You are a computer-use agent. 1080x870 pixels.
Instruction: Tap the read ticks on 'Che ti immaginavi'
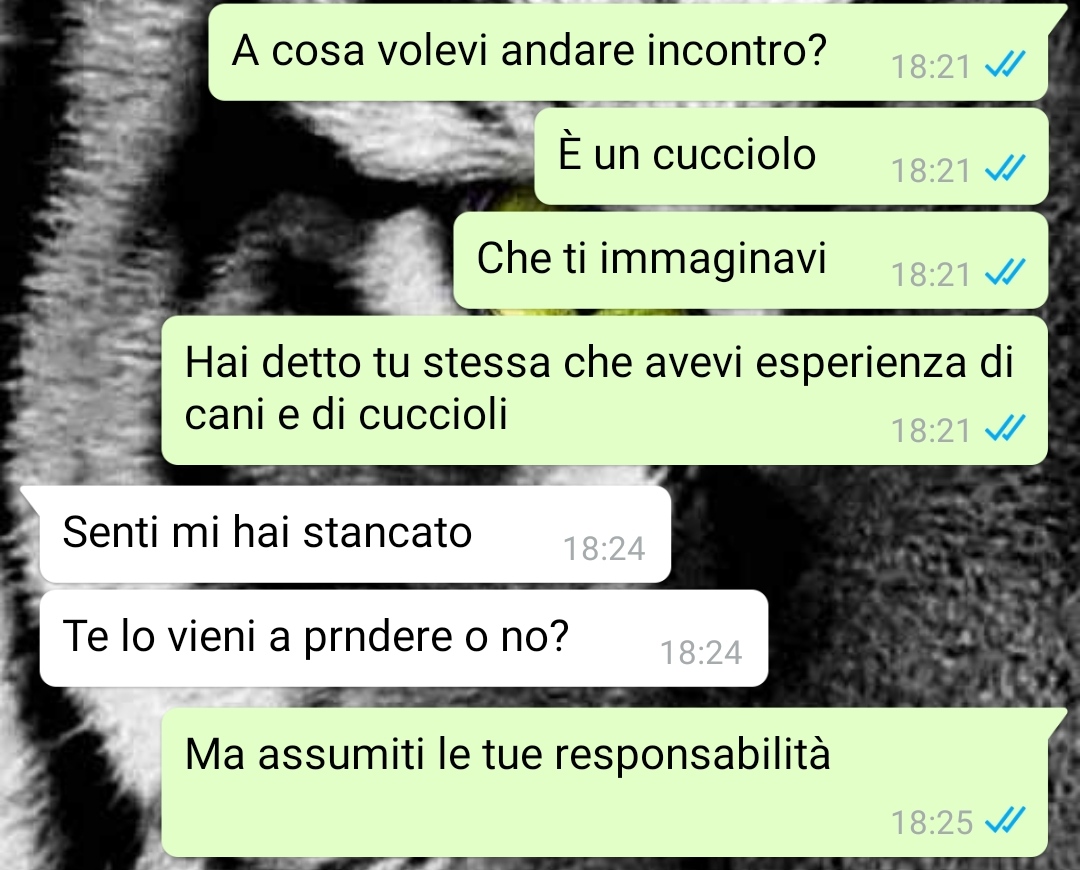[1005, 271]
